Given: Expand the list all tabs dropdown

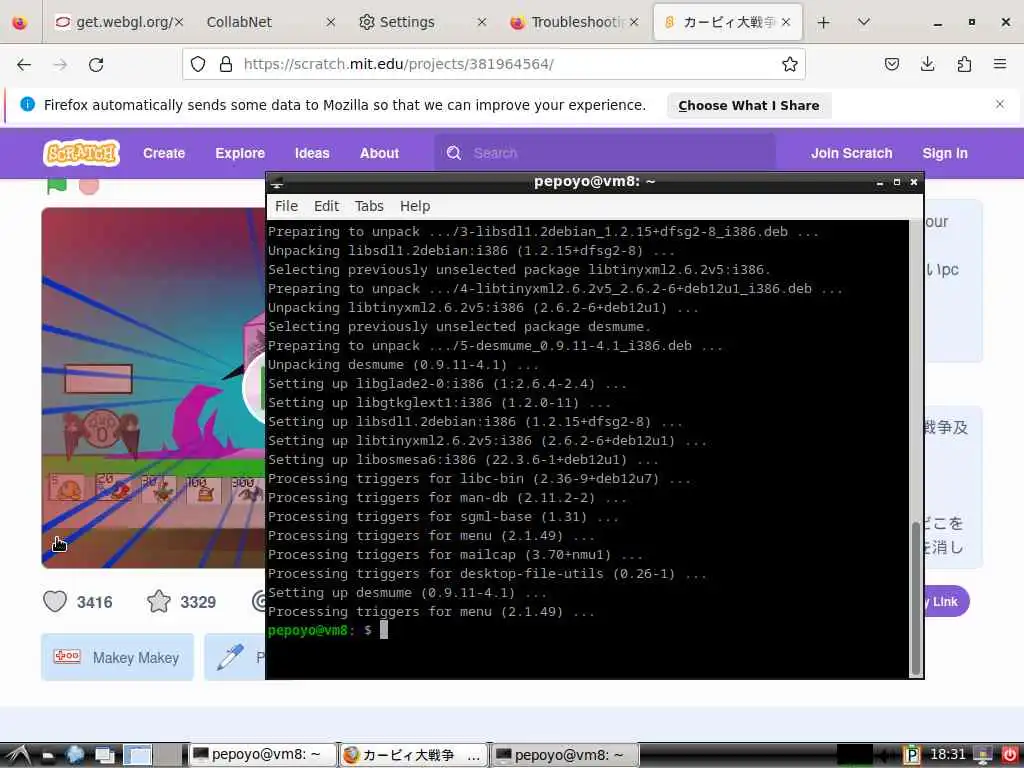Looking at the screenshot, I should (863, 22).
